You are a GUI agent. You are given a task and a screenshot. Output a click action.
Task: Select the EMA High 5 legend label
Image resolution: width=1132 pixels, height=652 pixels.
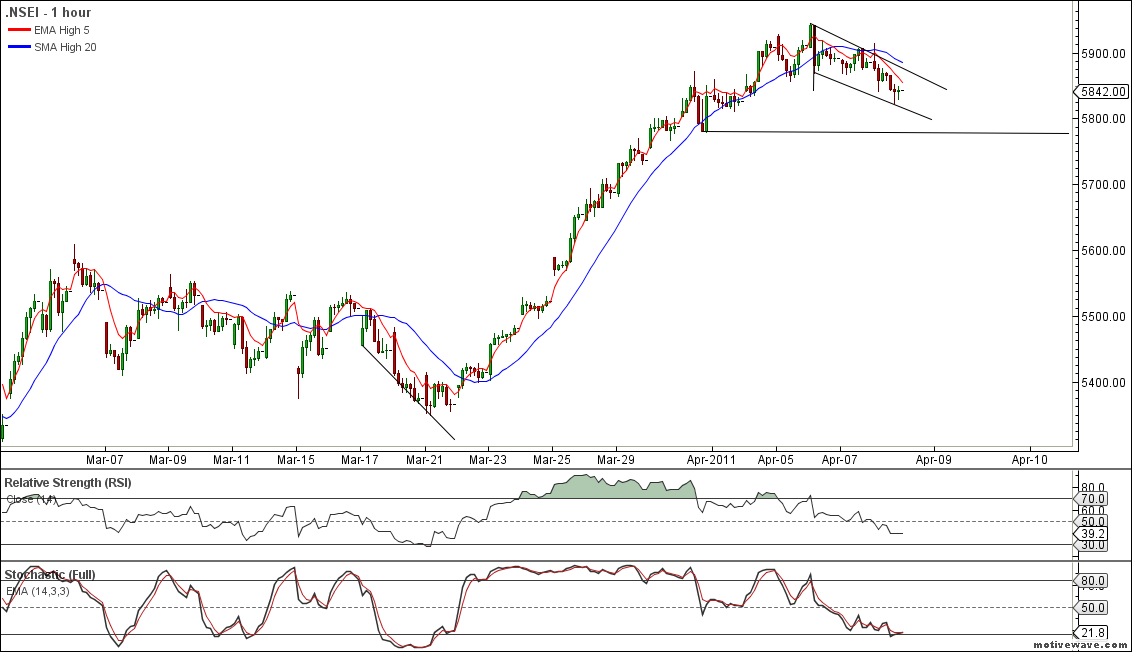point(67,31)
